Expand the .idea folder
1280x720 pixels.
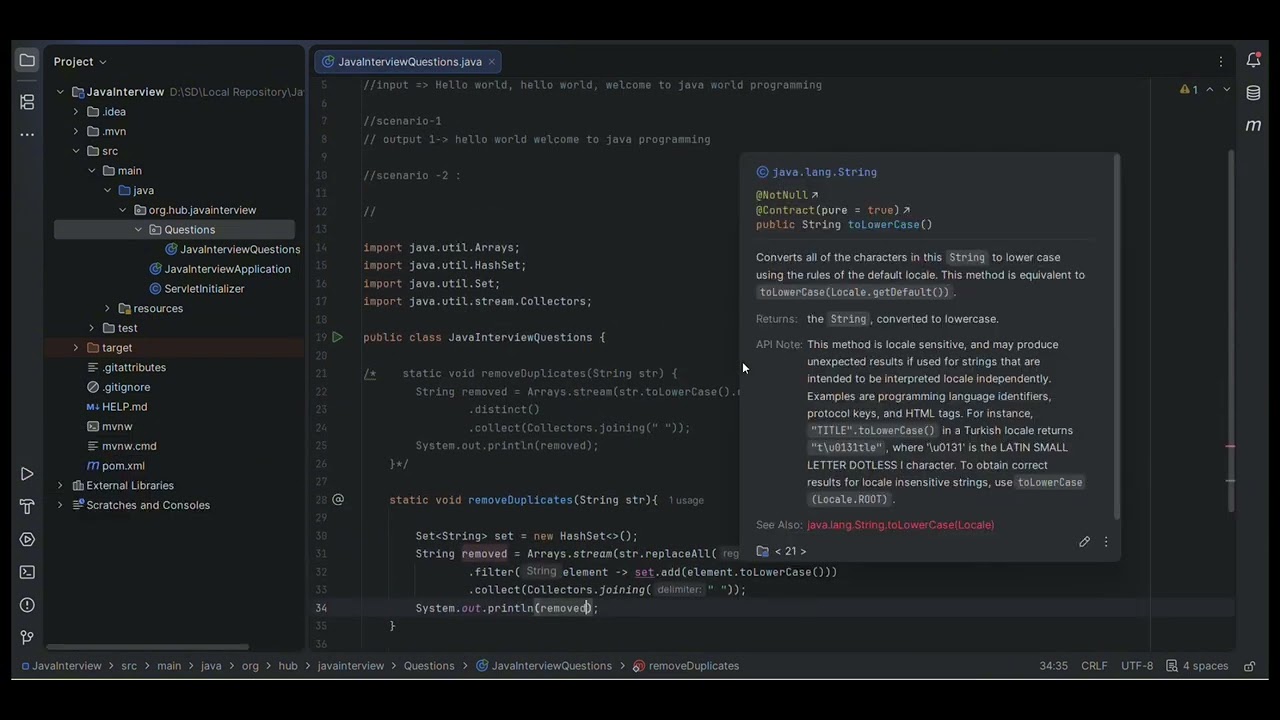pyautogui.click(x=76, y=112)
